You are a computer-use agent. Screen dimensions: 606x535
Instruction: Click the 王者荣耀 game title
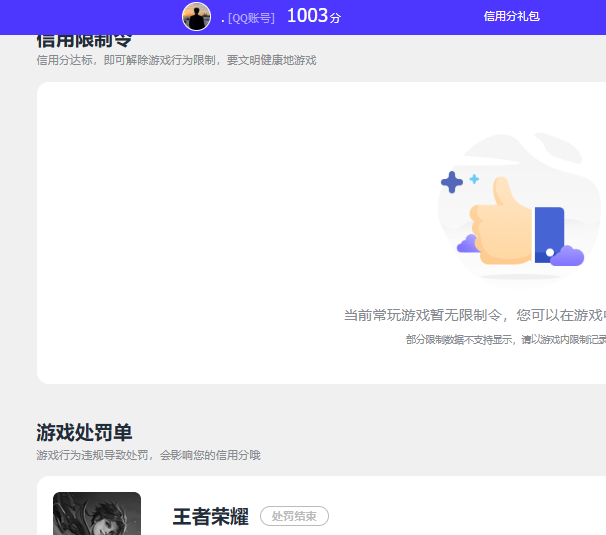coord(211,517)
